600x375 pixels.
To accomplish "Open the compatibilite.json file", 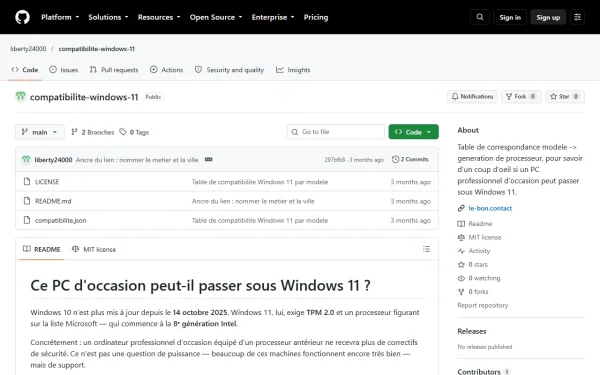I will click(x=60, y=220).
